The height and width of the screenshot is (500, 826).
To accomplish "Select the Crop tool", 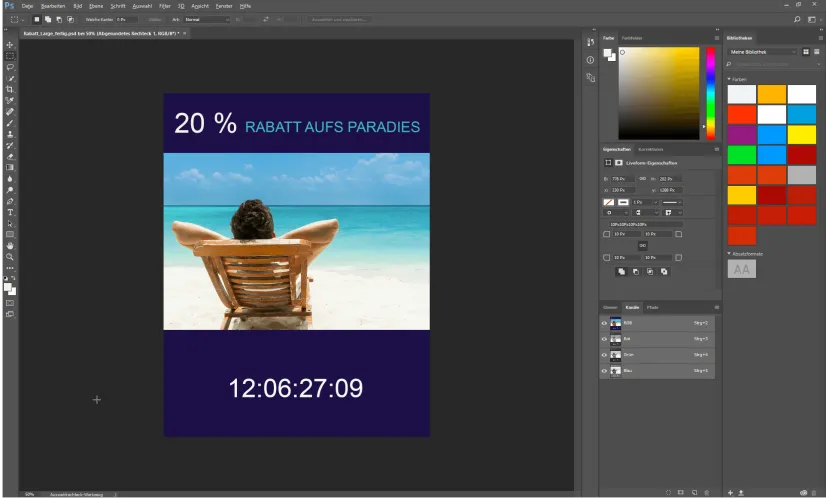I will [9, 89].
